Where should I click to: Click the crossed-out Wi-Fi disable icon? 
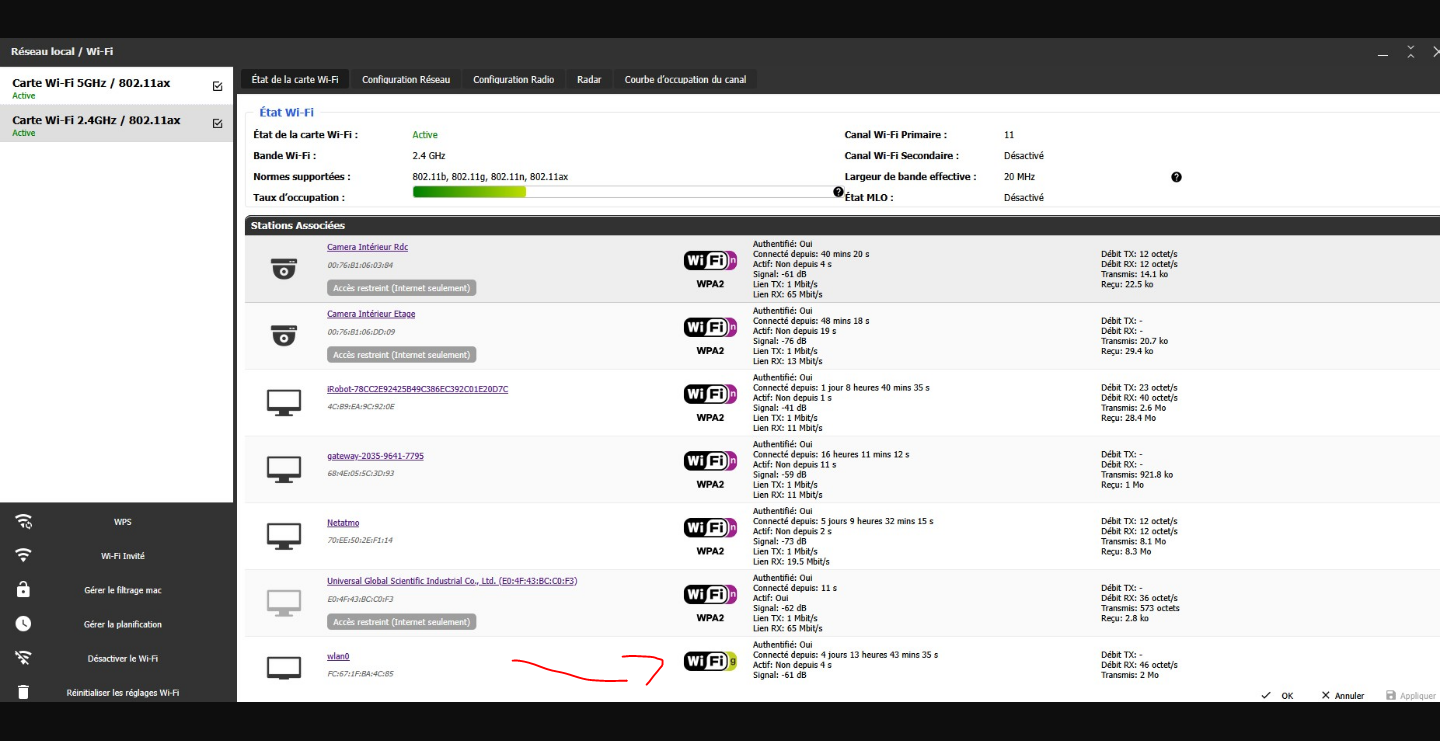click(24, 658)
